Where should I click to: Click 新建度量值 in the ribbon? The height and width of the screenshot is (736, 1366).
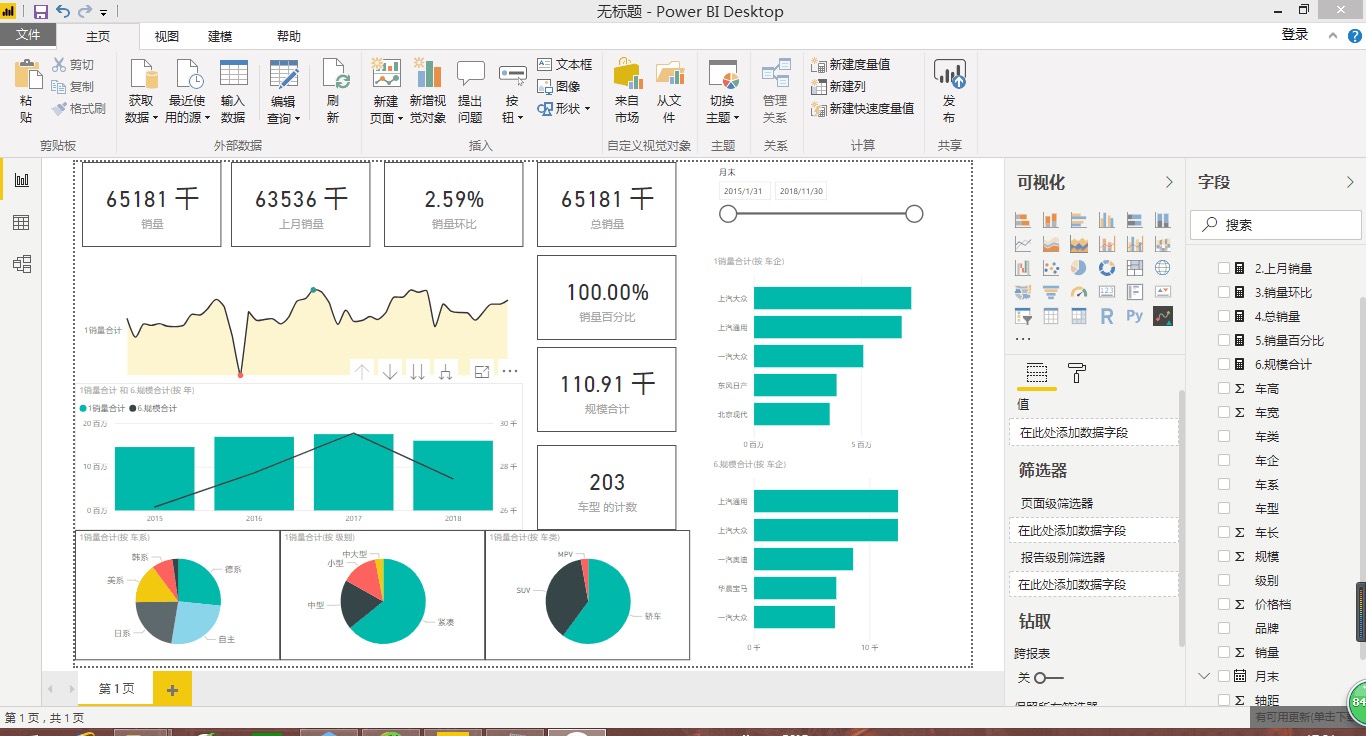coord(852,64)
